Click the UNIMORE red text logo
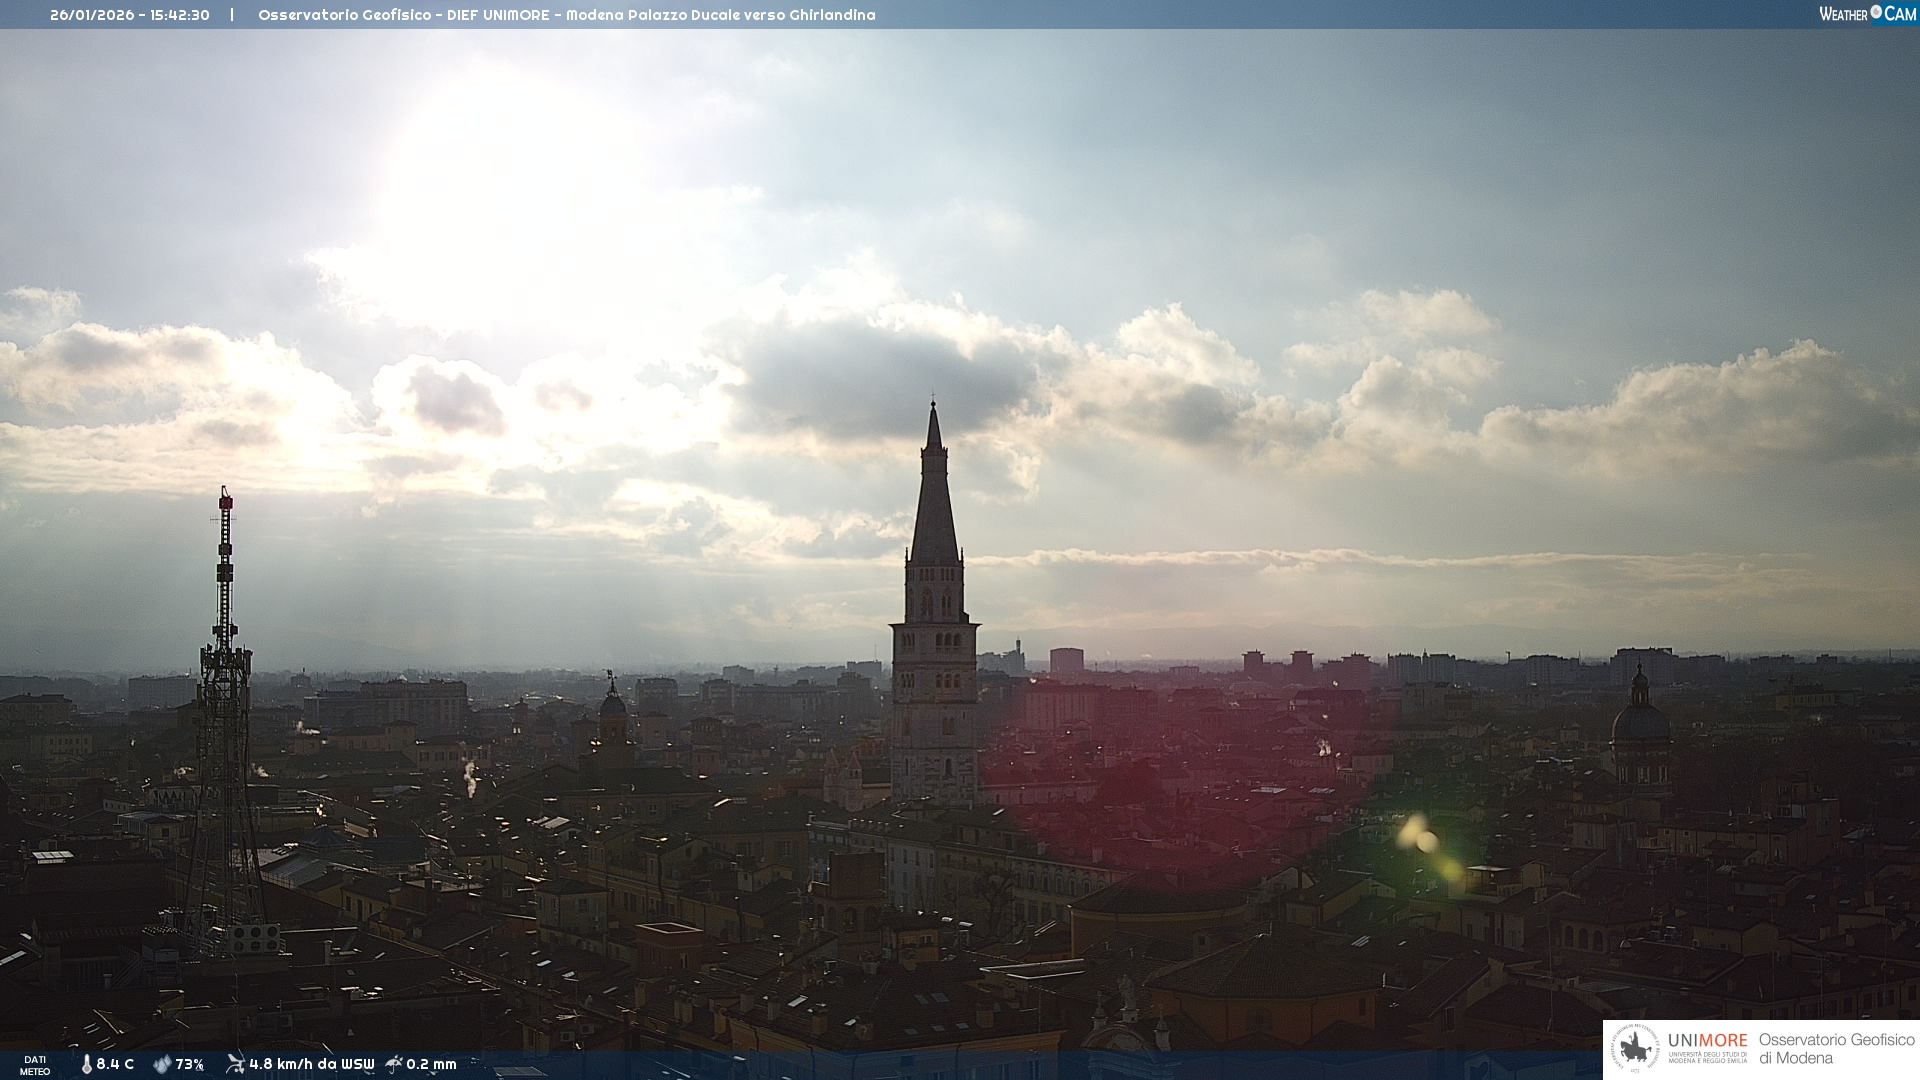The image size is (1920, 1080). point(1707,1041)
